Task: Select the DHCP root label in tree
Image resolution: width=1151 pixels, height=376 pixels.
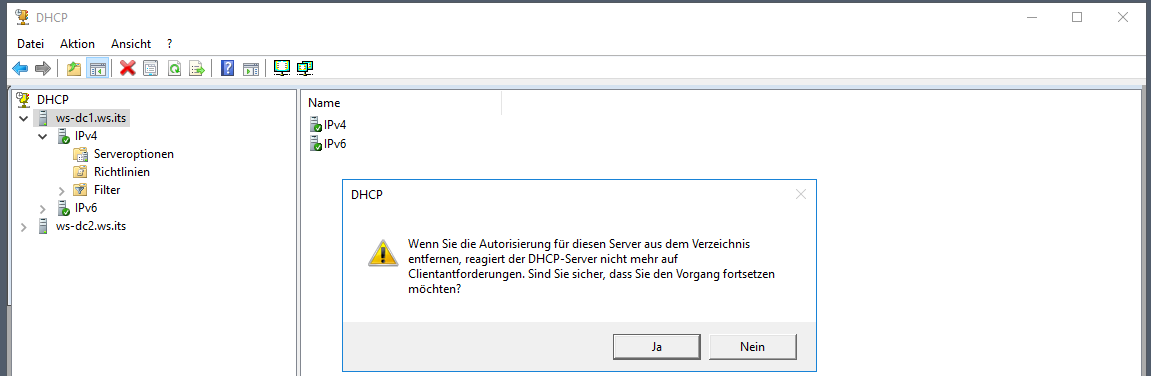Action: (52, 99)
